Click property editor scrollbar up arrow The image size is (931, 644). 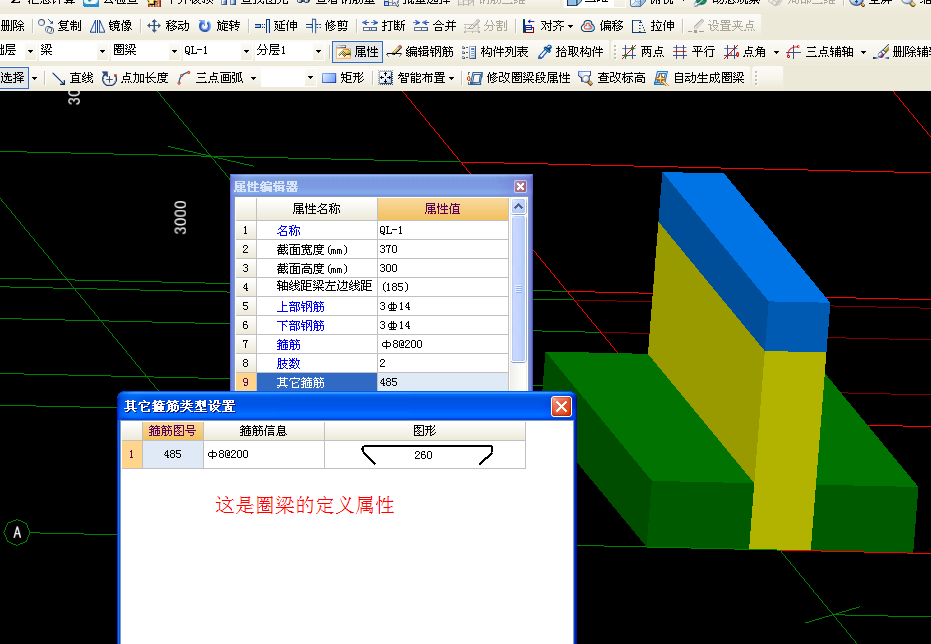518,207
